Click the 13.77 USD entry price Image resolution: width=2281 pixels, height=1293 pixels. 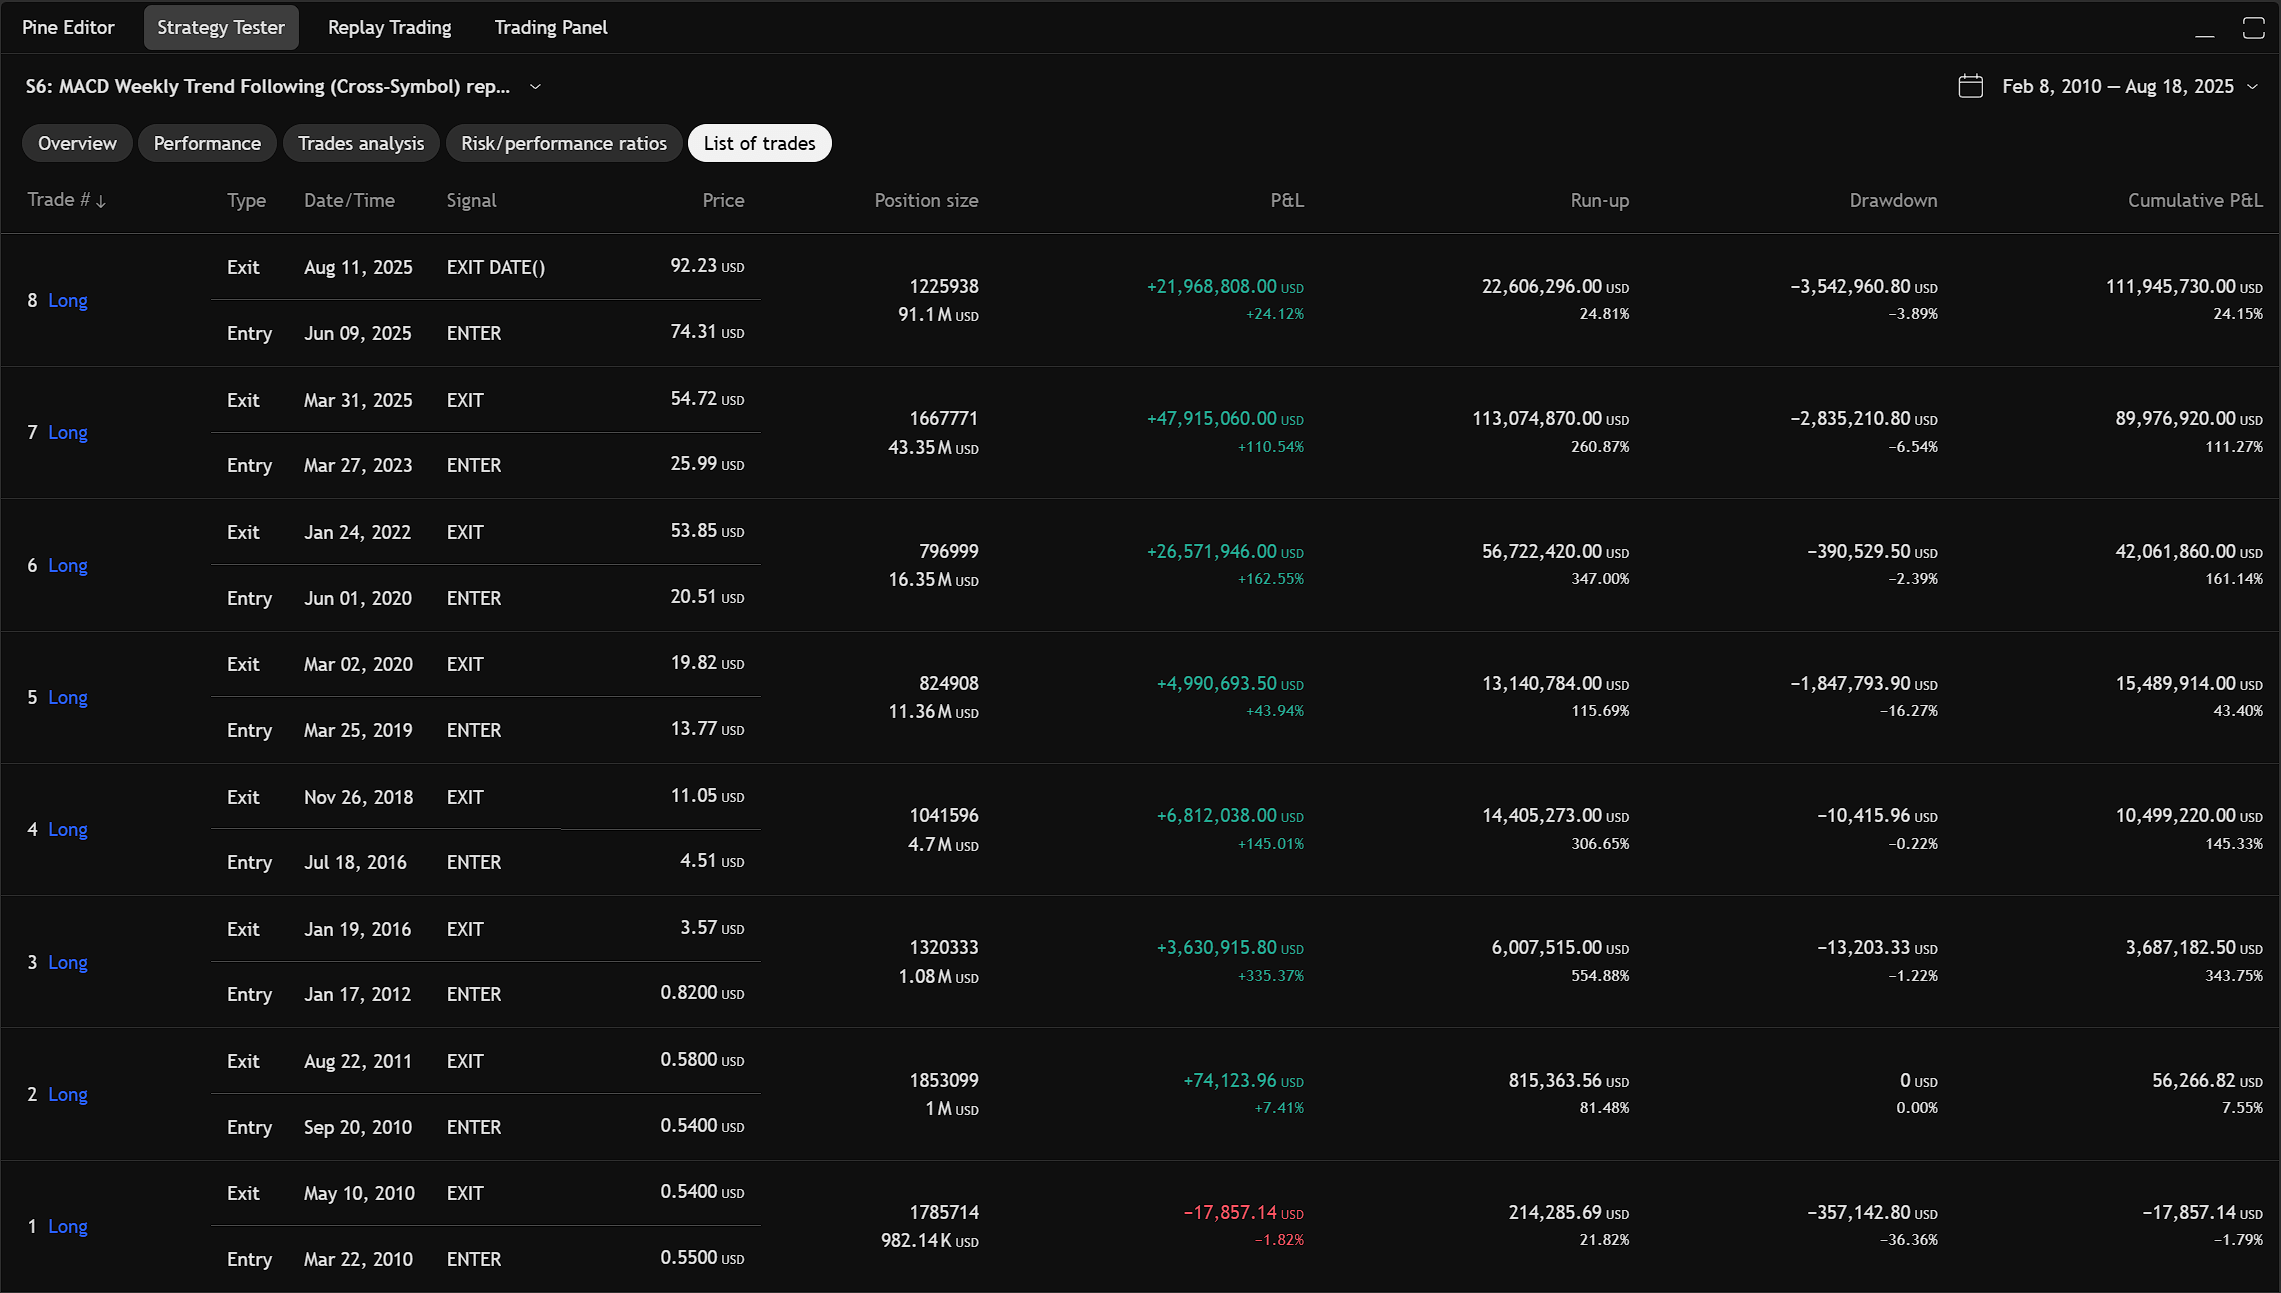[x=707, y=728]
